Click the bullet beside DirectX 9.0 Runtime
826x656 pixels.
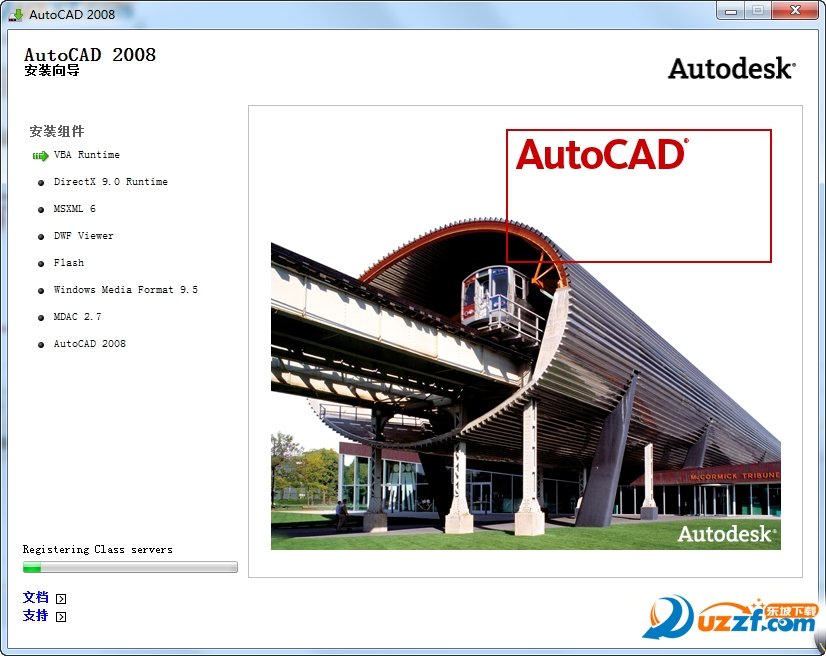41,183
